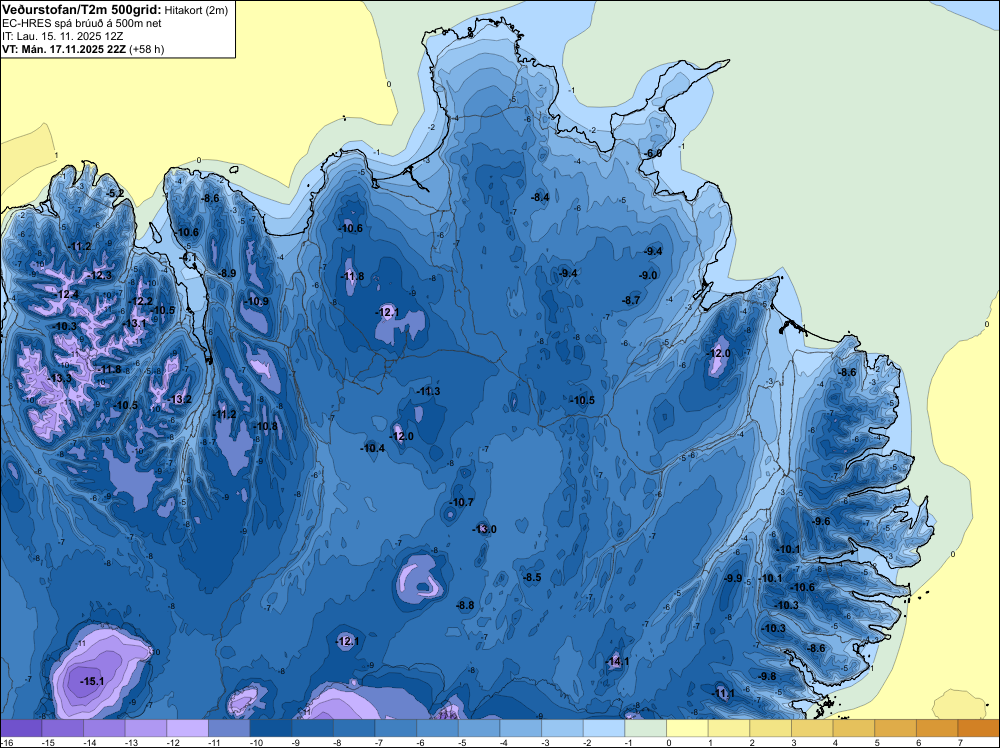Screen dimensions: 1000x748
Task: Select the -5.2 temperature value
Action: pyautogui.click(x=115, y=193)
